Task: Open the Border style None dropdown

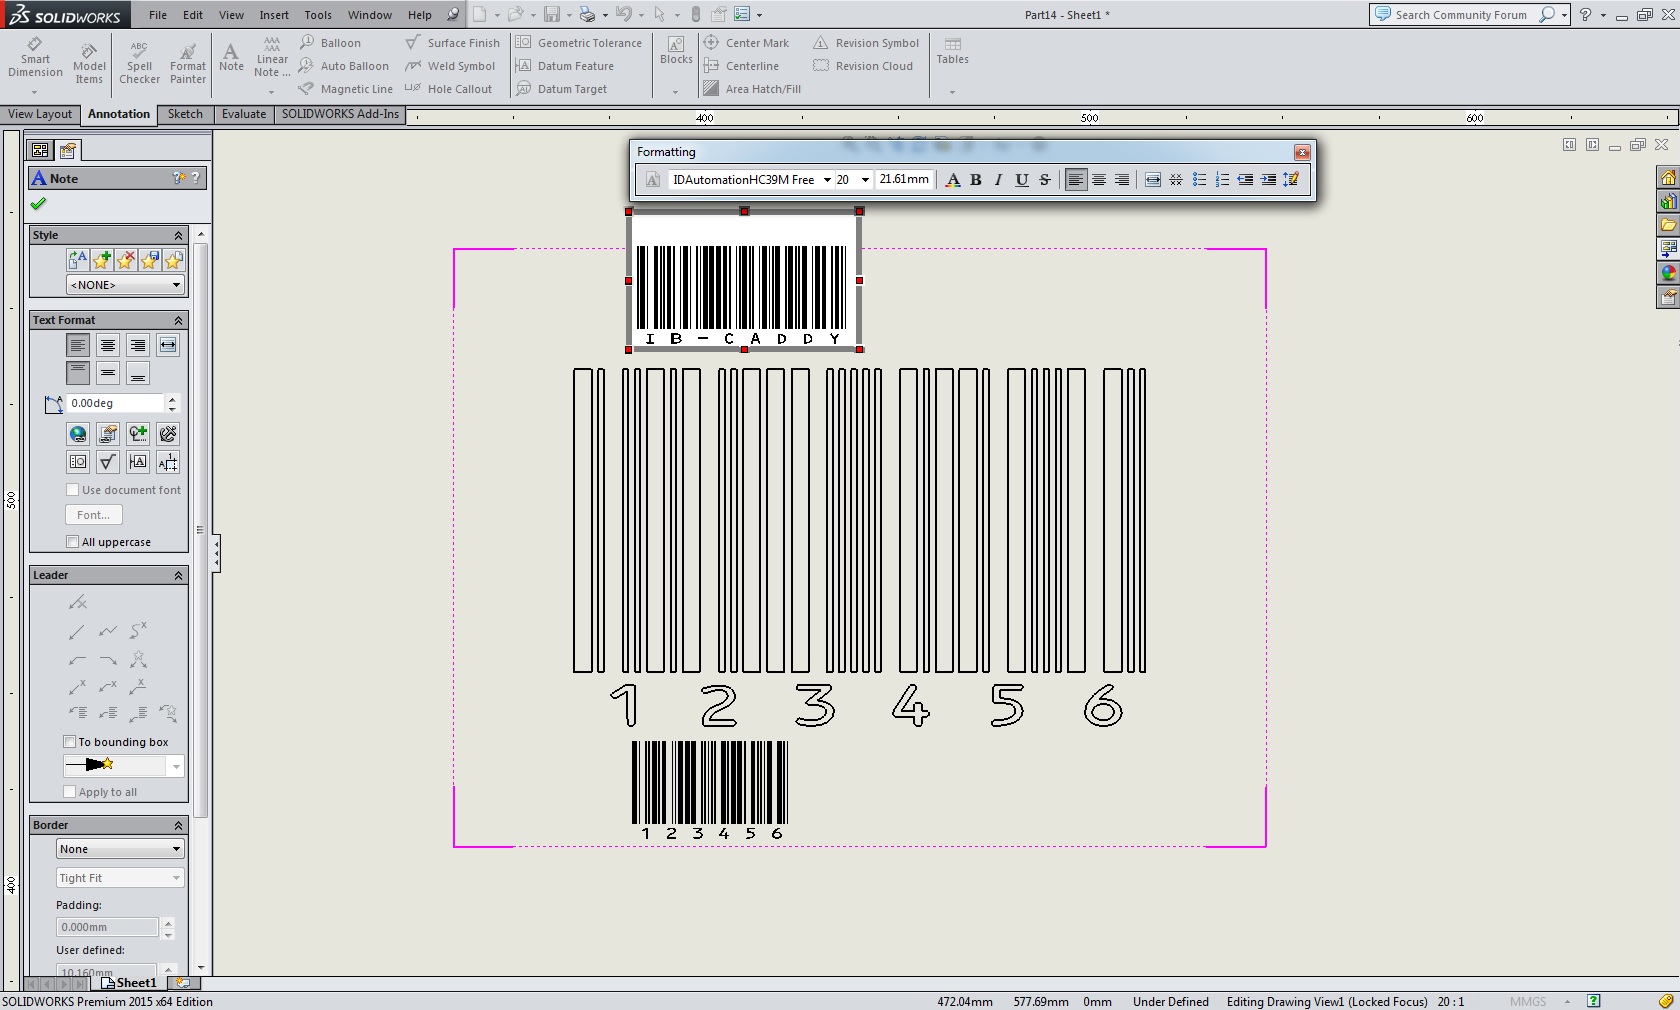Action: pos(120,849)
